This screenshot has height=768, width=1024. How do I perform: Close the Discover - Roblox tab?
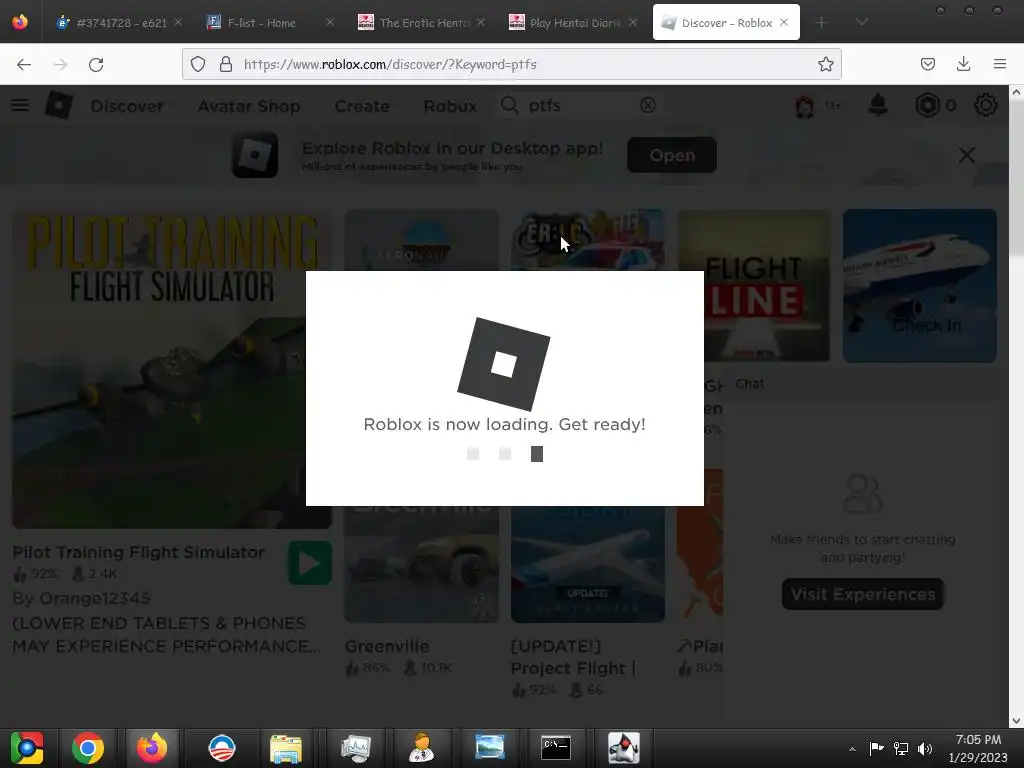pyautogui.click(x=784, y=22)
